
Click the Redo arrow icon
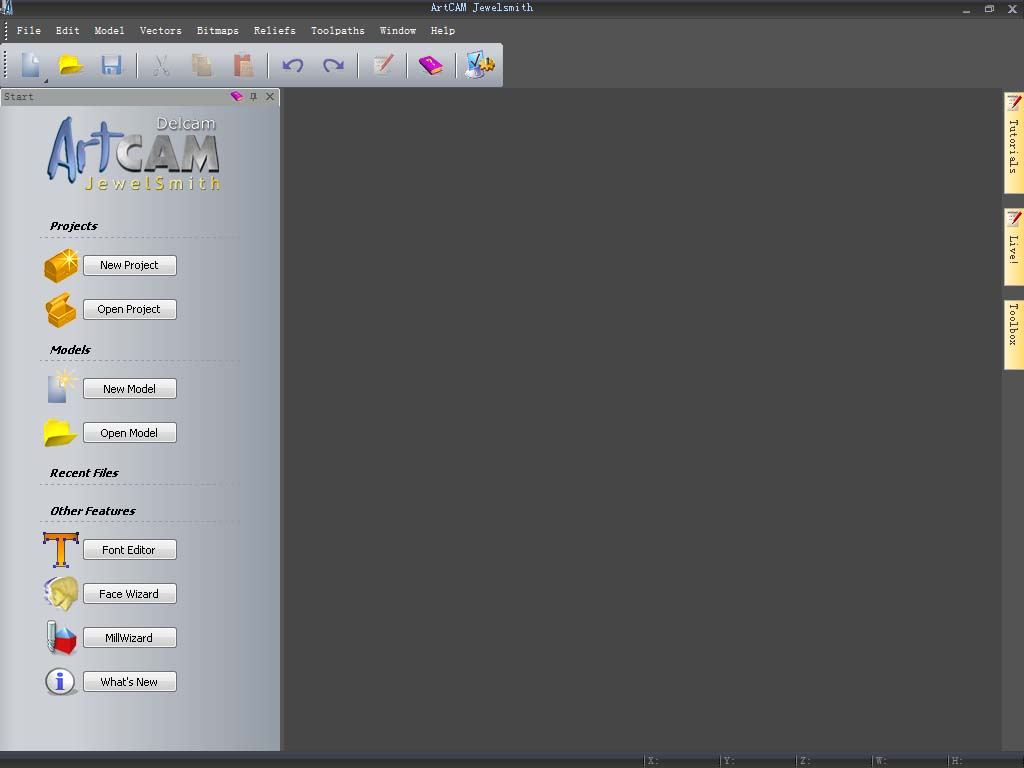click(x=333, y=65)
